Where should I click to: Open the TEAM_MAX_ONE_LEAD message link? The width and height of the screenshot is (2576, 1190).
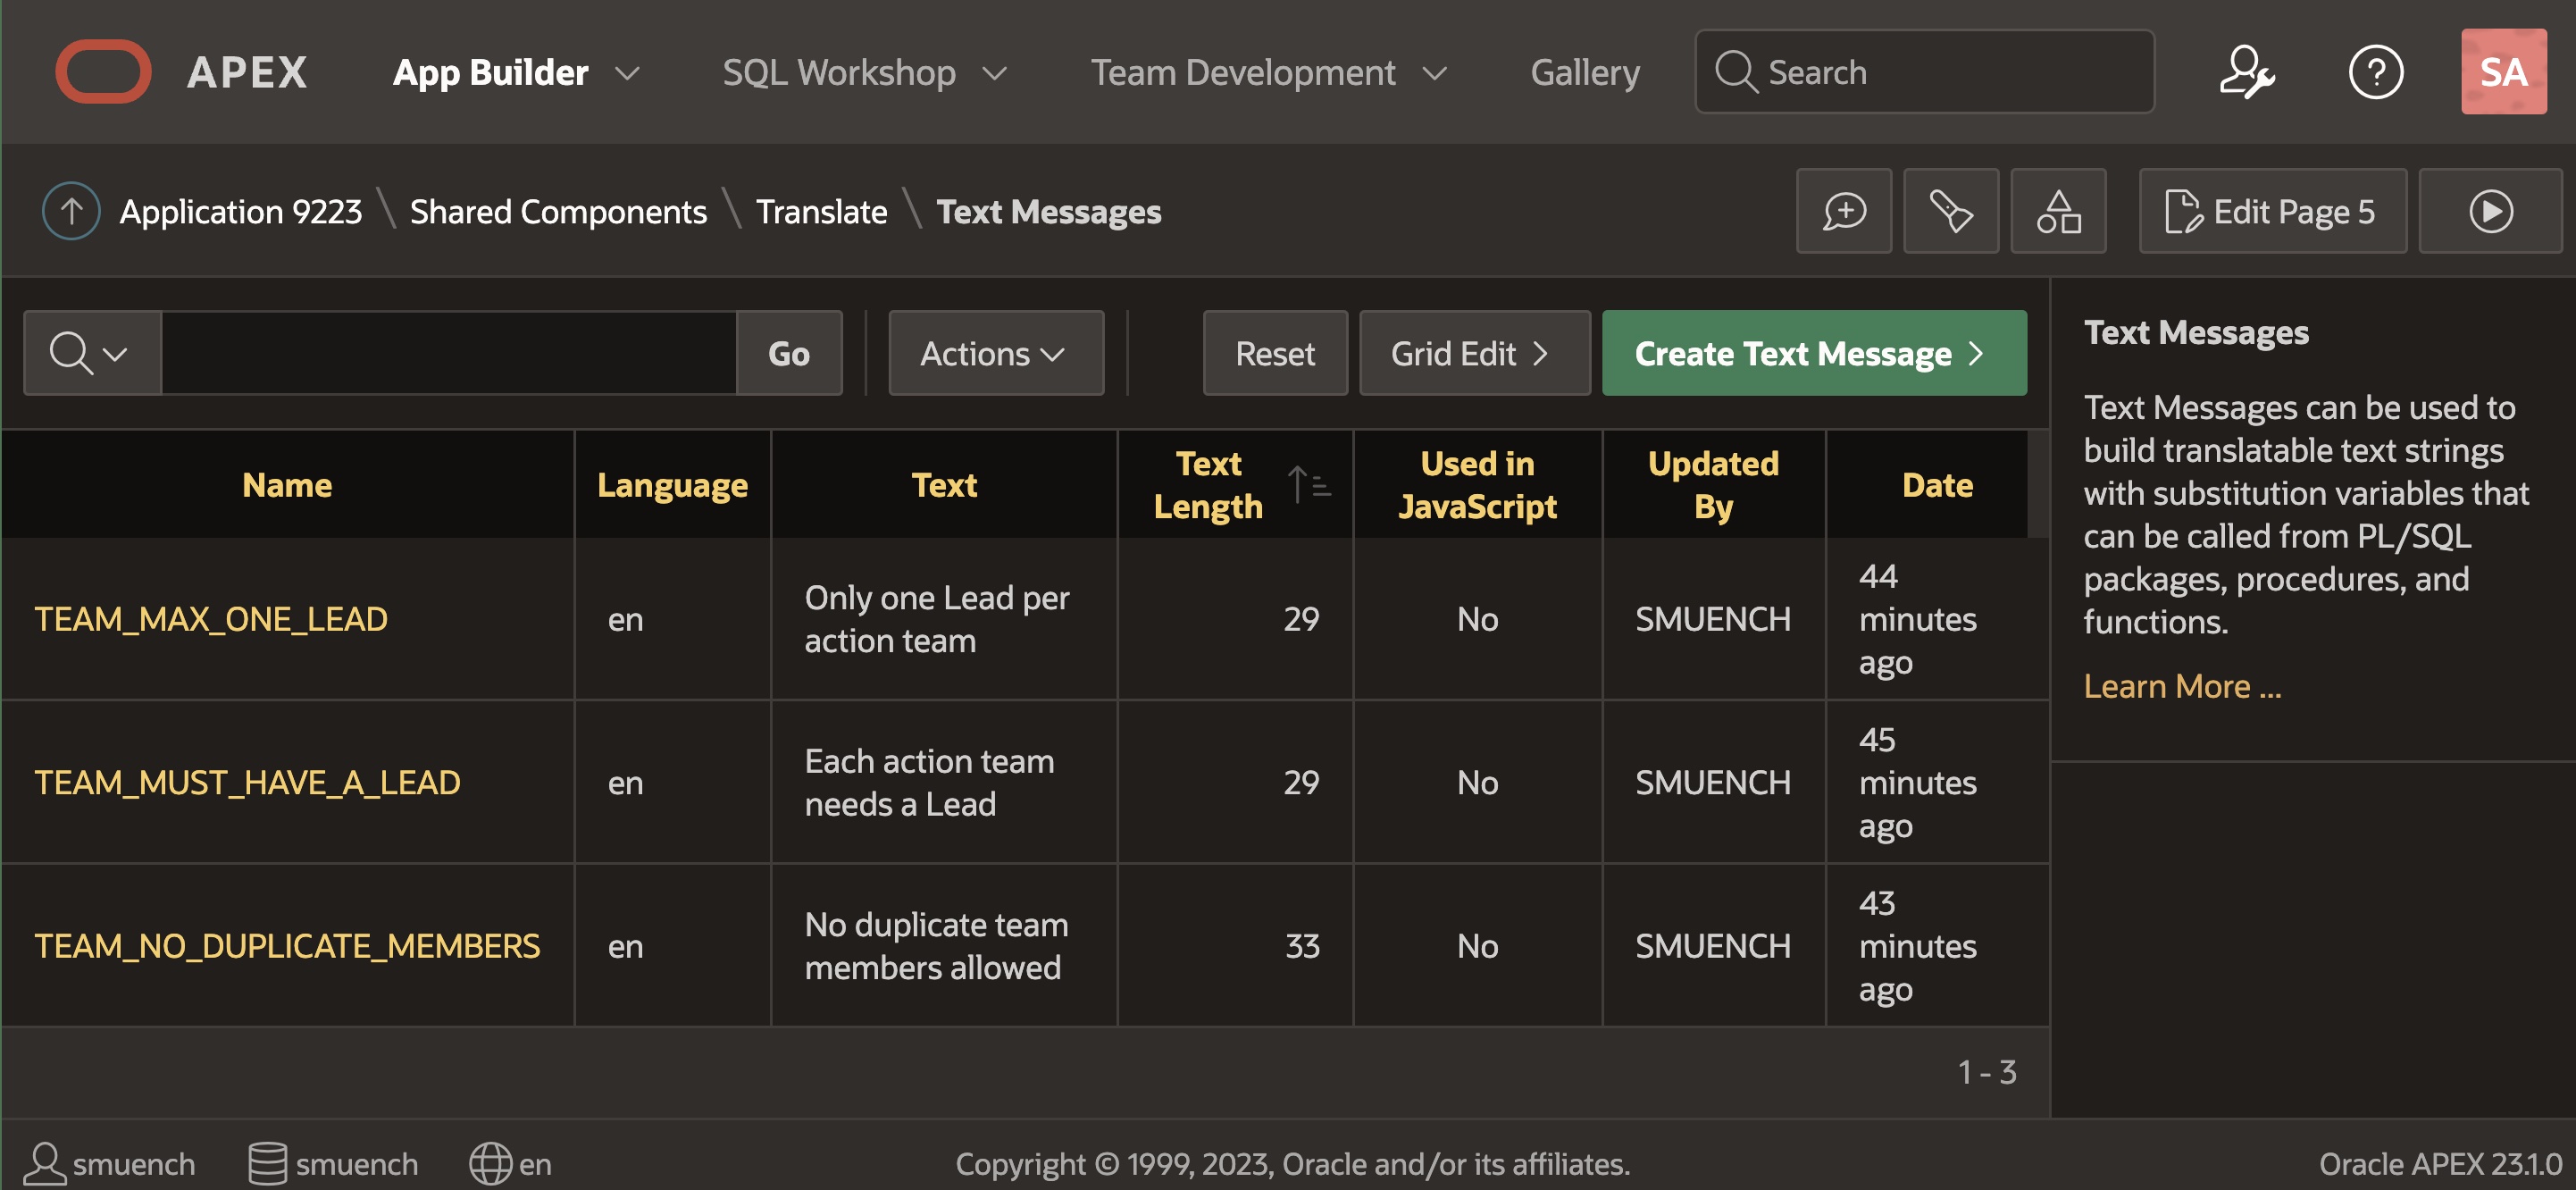(211, 619)
